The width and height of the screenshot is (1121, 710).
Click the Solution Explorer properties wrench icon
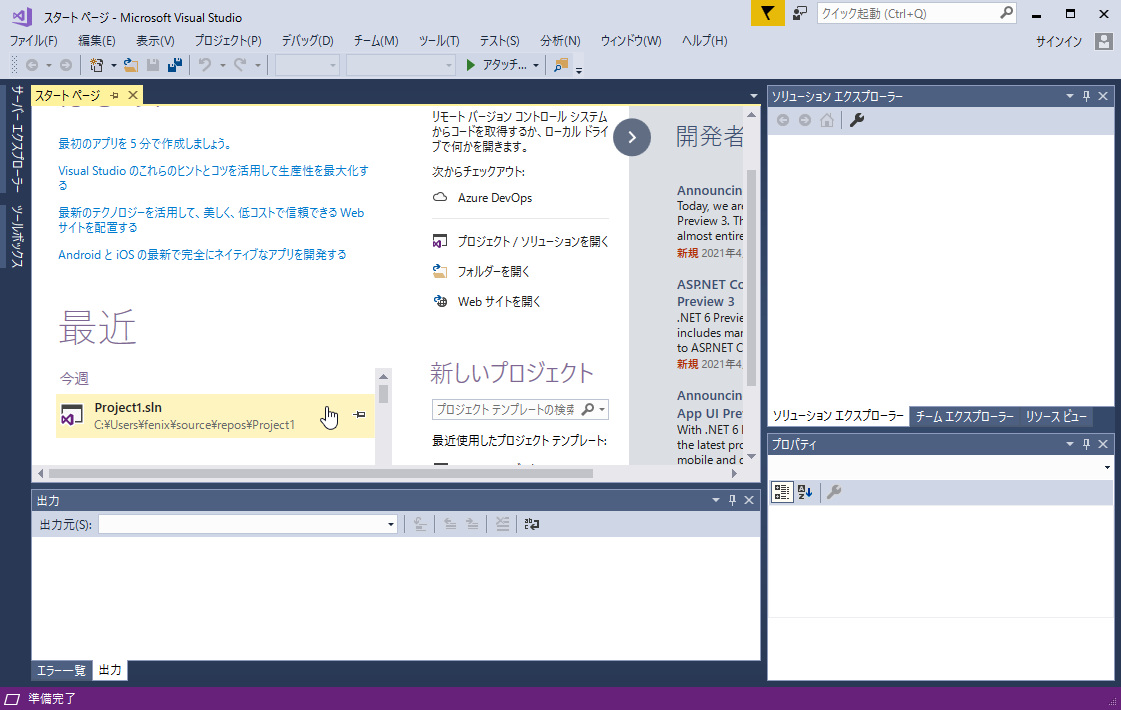point(856,120)
